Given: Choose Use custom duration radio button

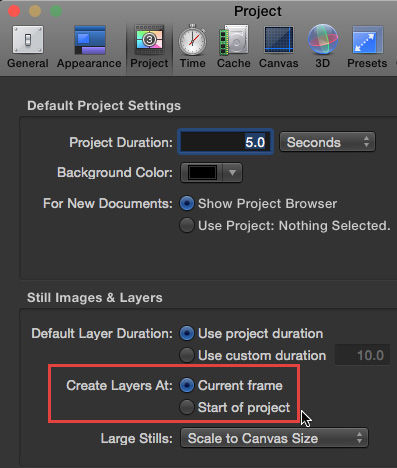Looking at the screenshot, I should 187,355.
